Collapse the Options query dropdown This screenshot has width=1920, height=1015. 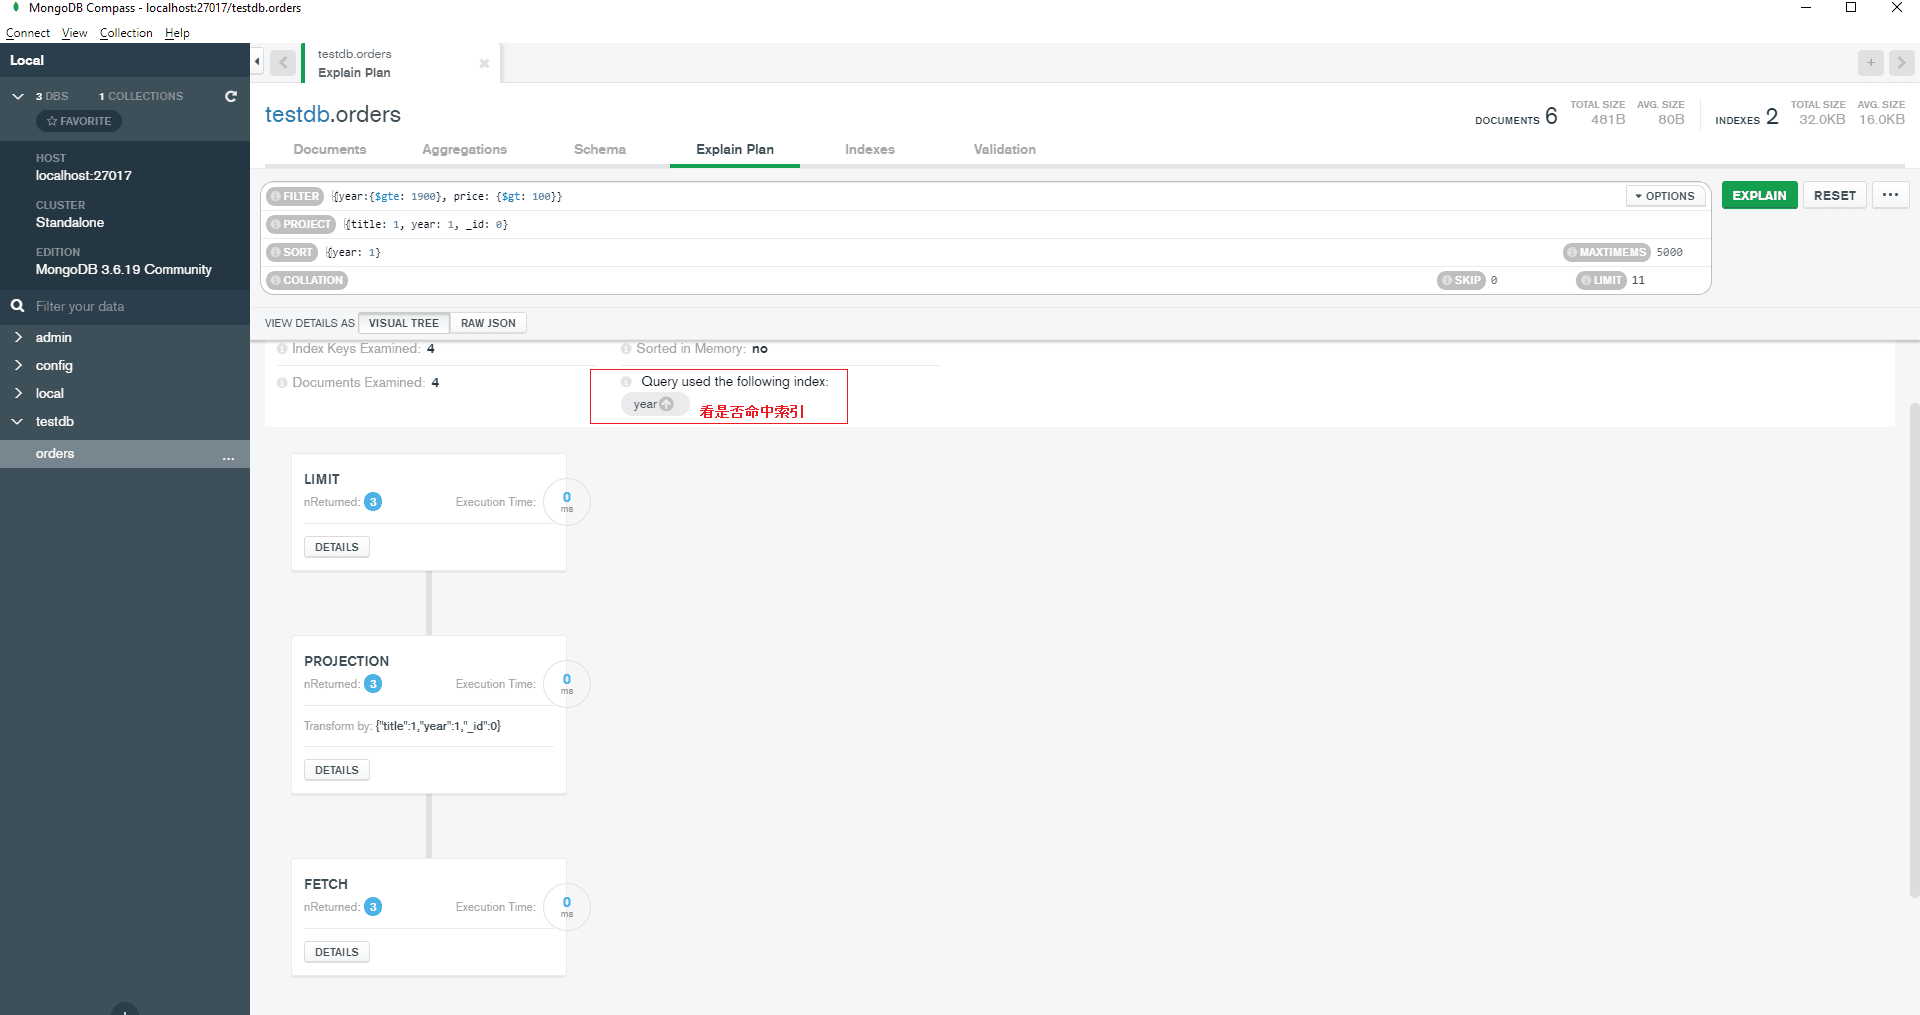point(1665,196)
